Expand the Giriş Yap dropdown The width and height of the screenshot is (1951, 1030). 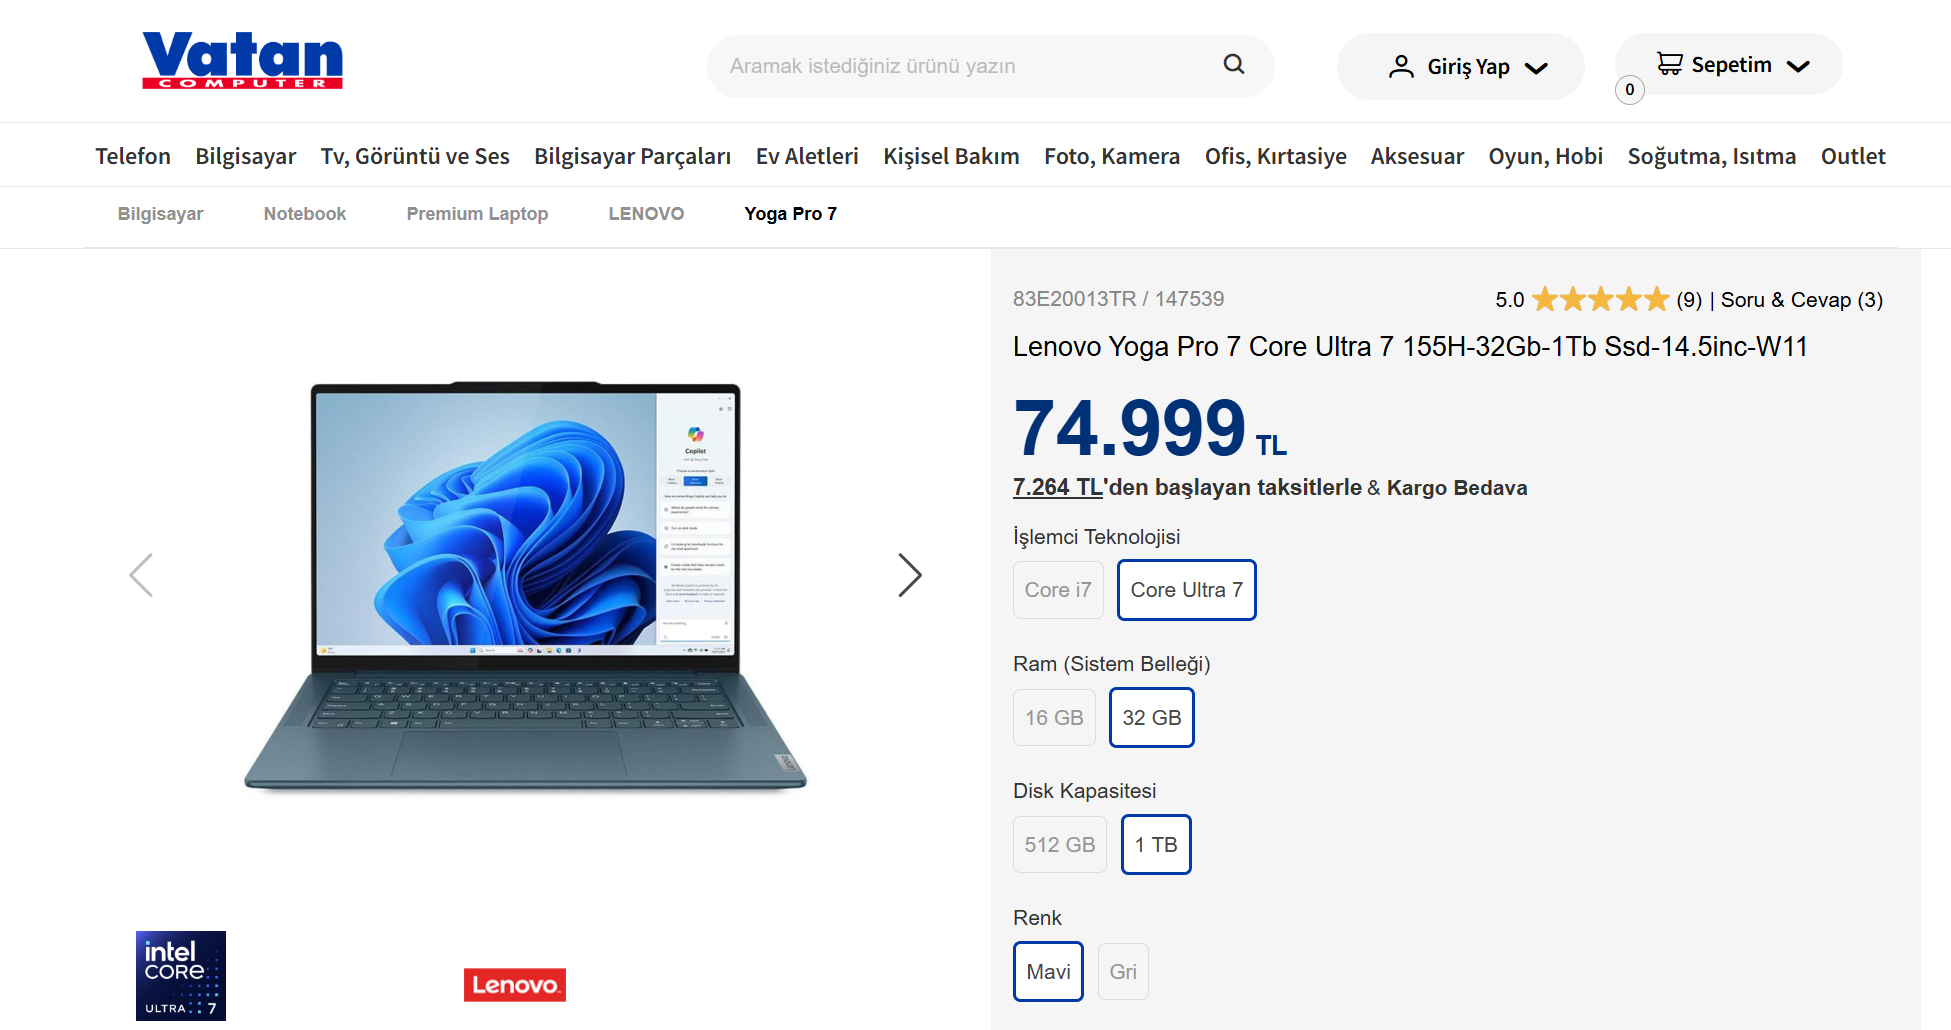click(x=1536, y=68)
